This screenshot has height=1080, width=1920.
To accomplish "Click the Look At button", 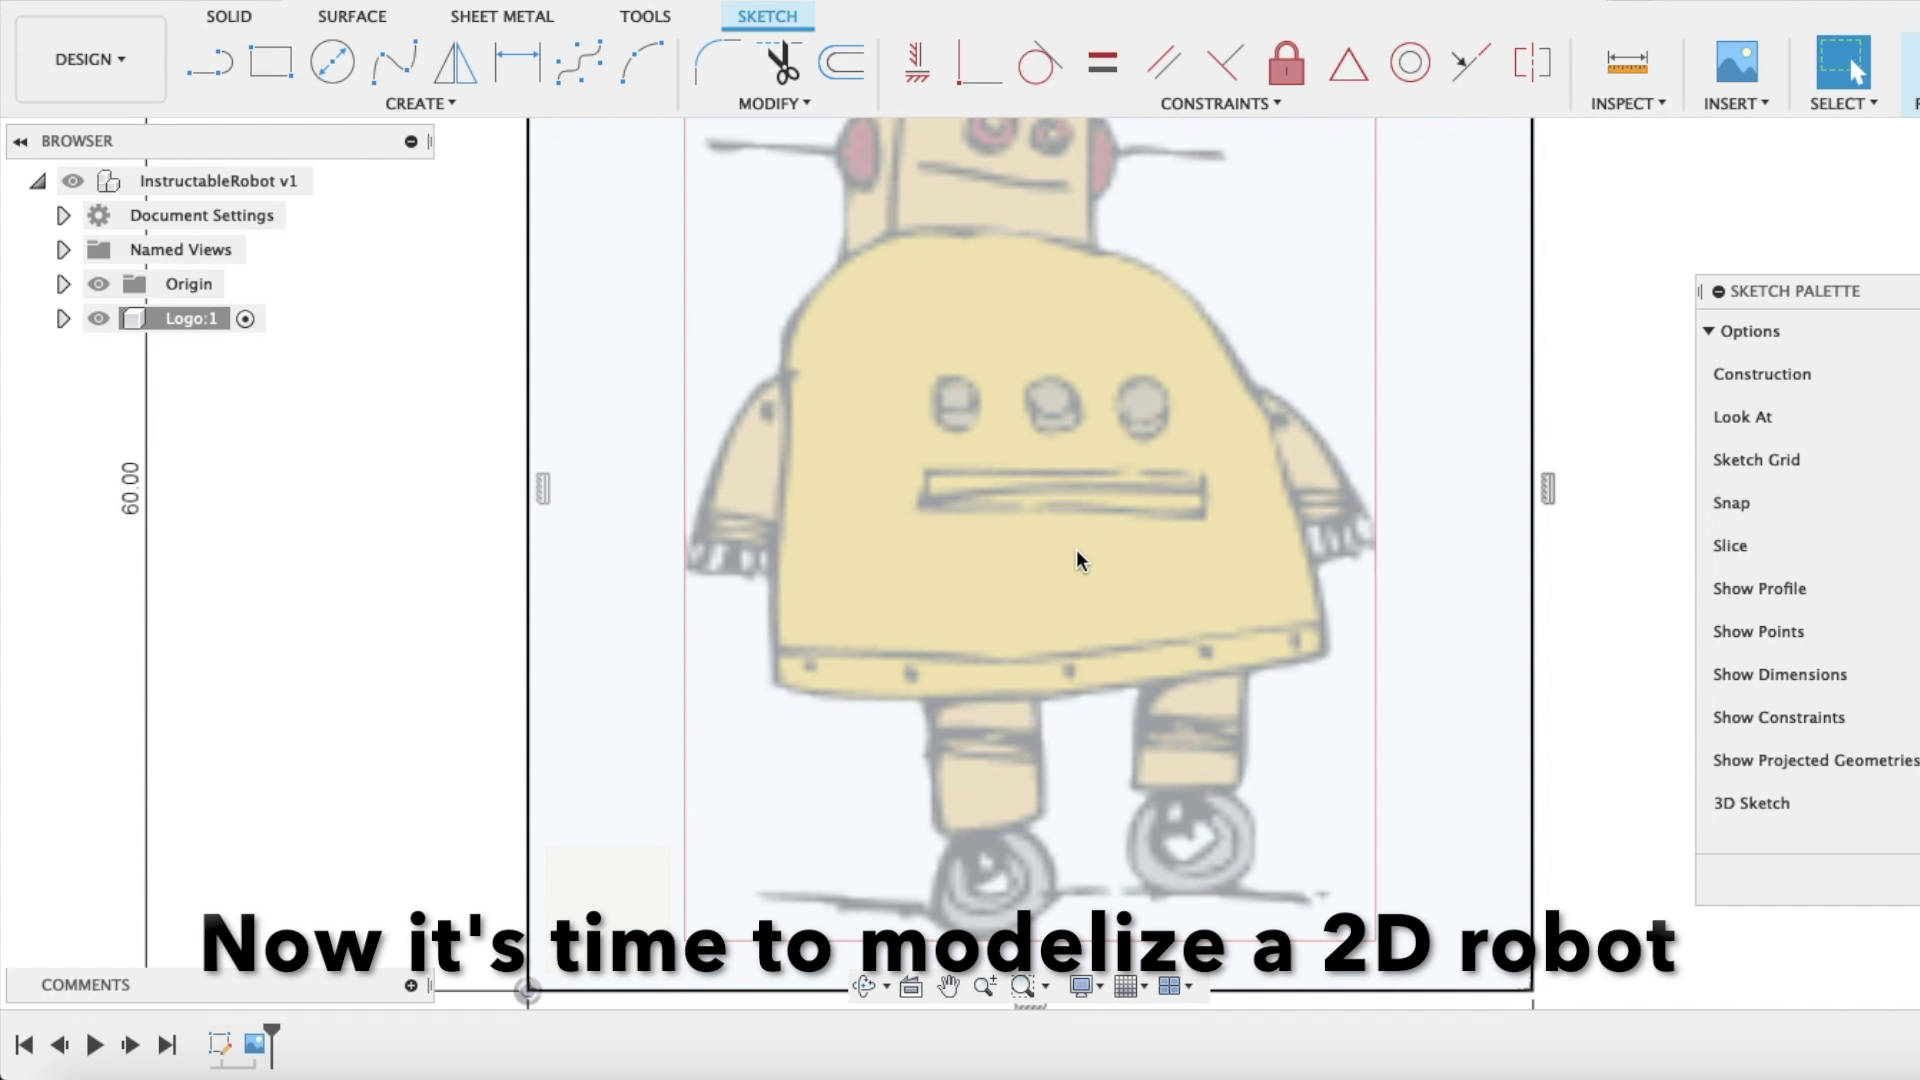I will click(x=1742, y=417).
